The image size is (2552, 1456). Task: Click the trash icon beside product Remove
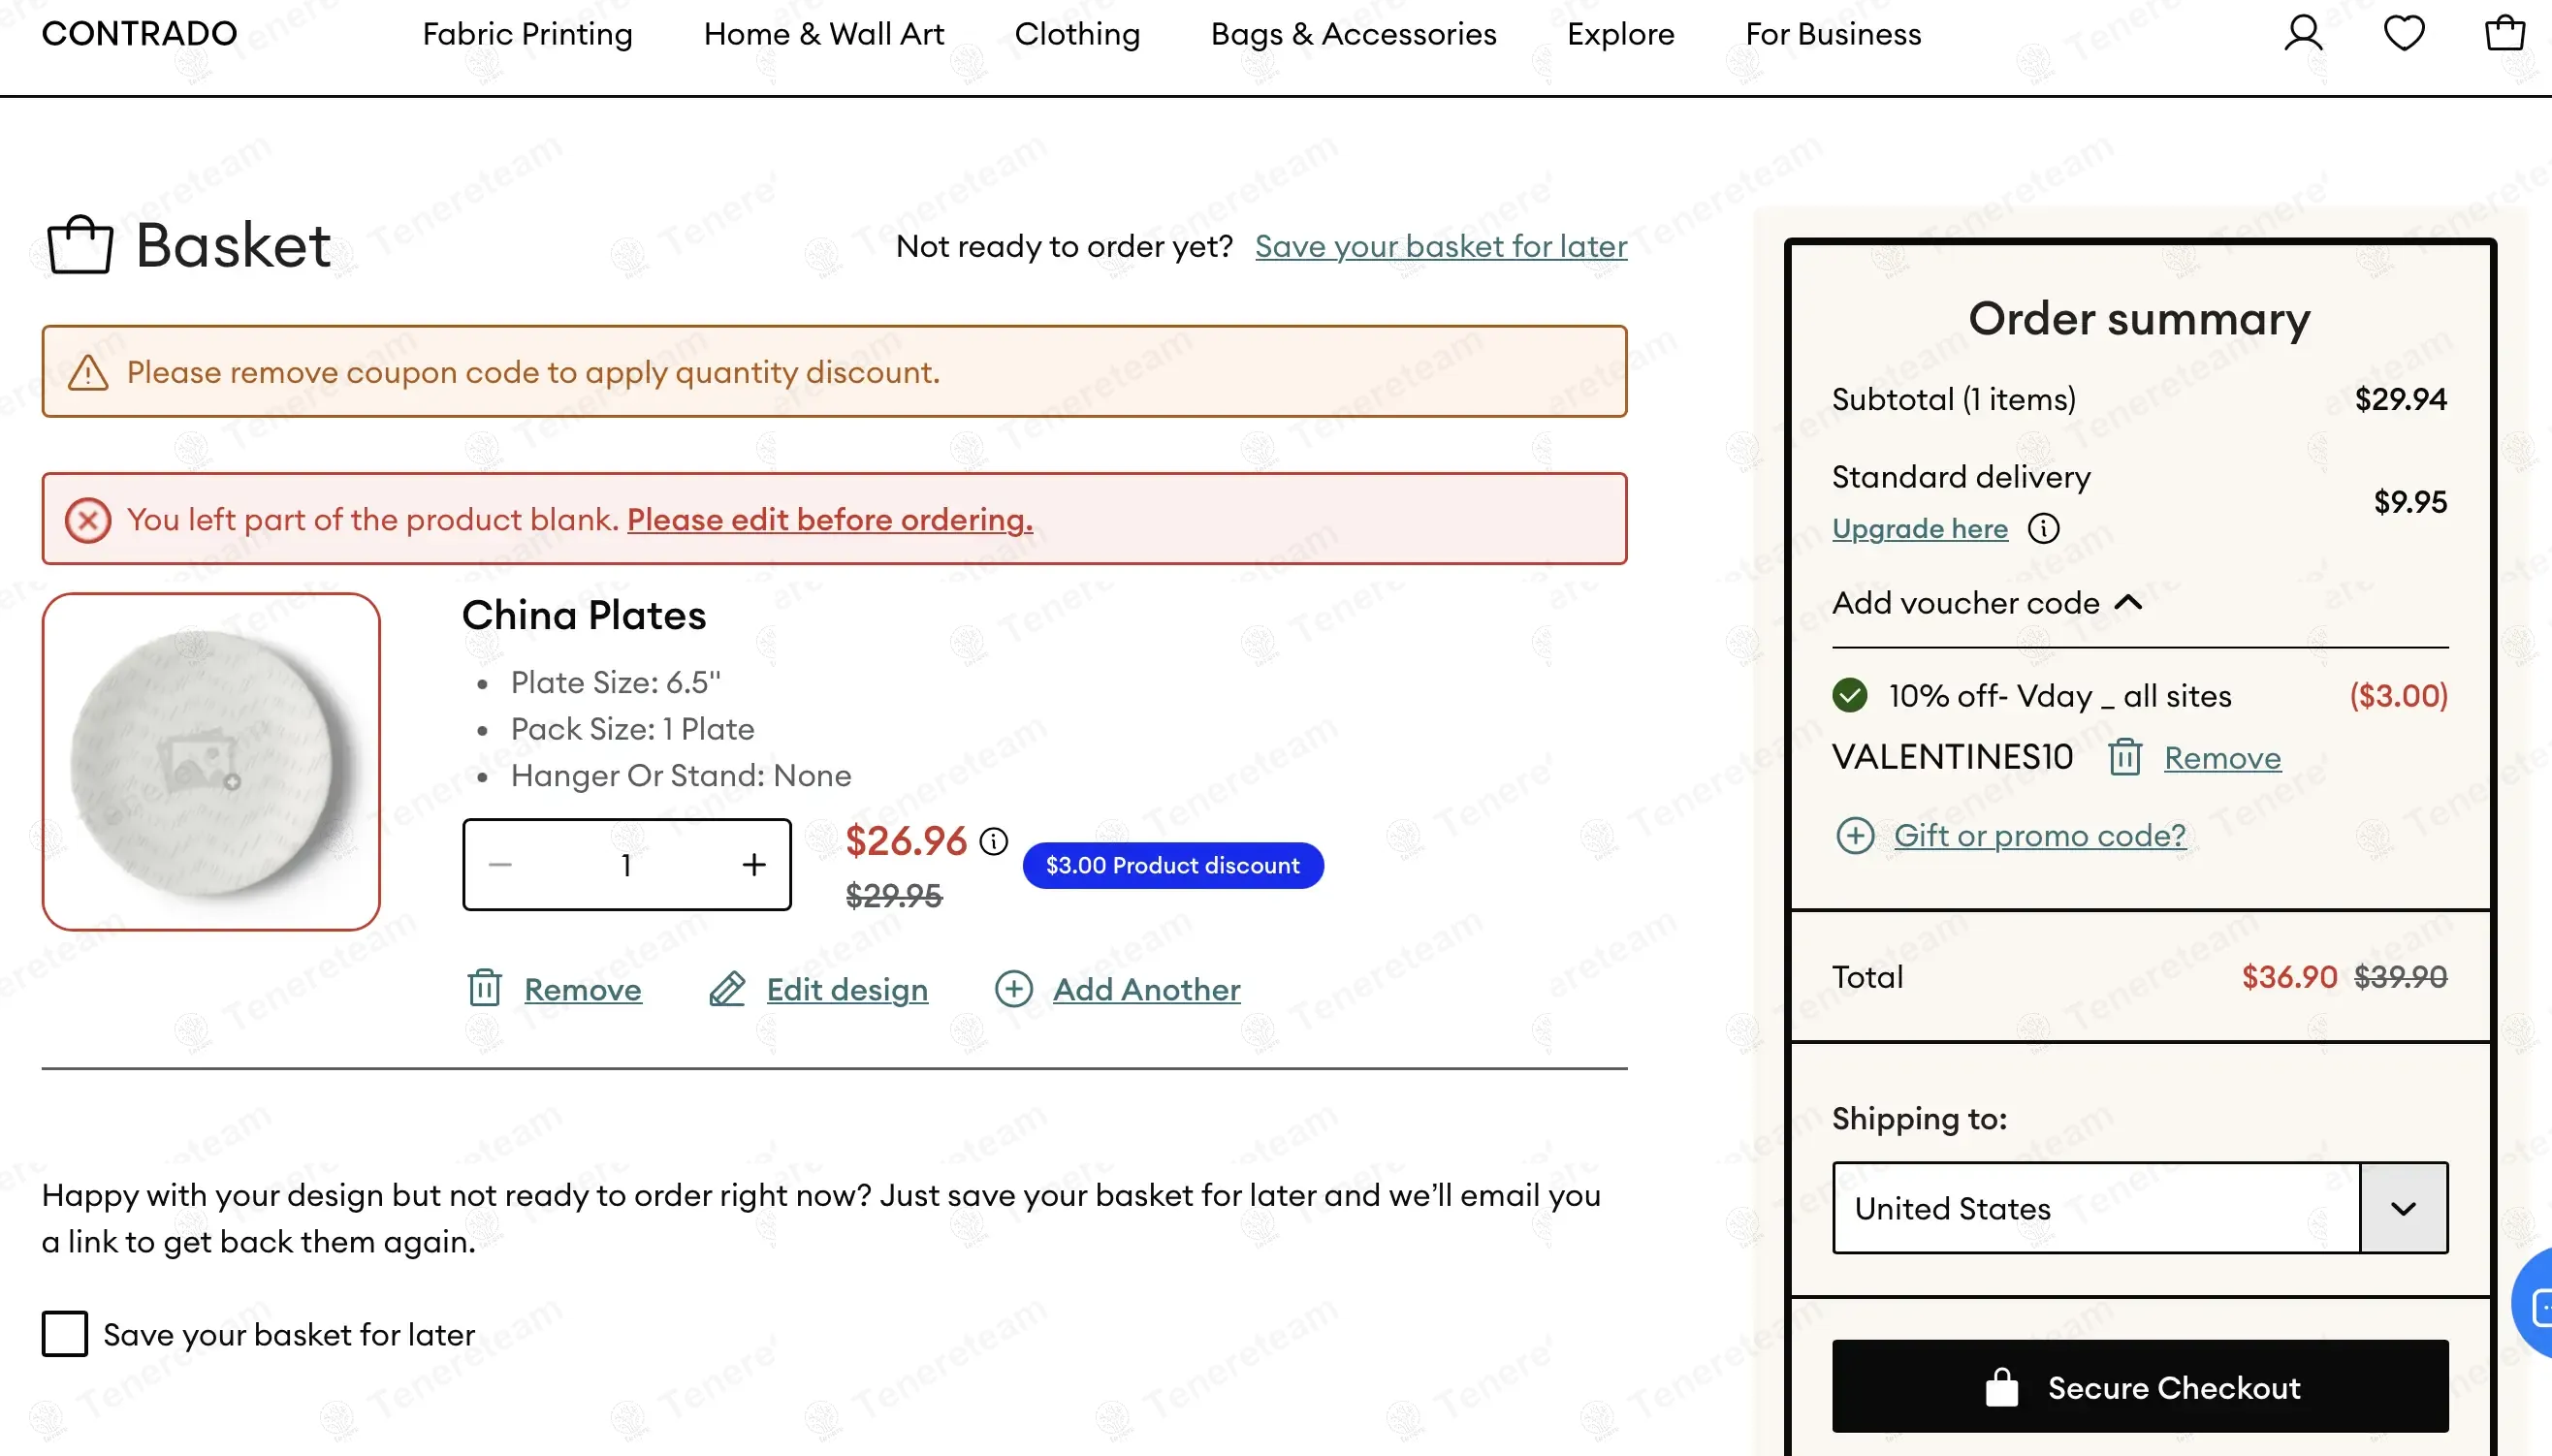tap(485, 988)
